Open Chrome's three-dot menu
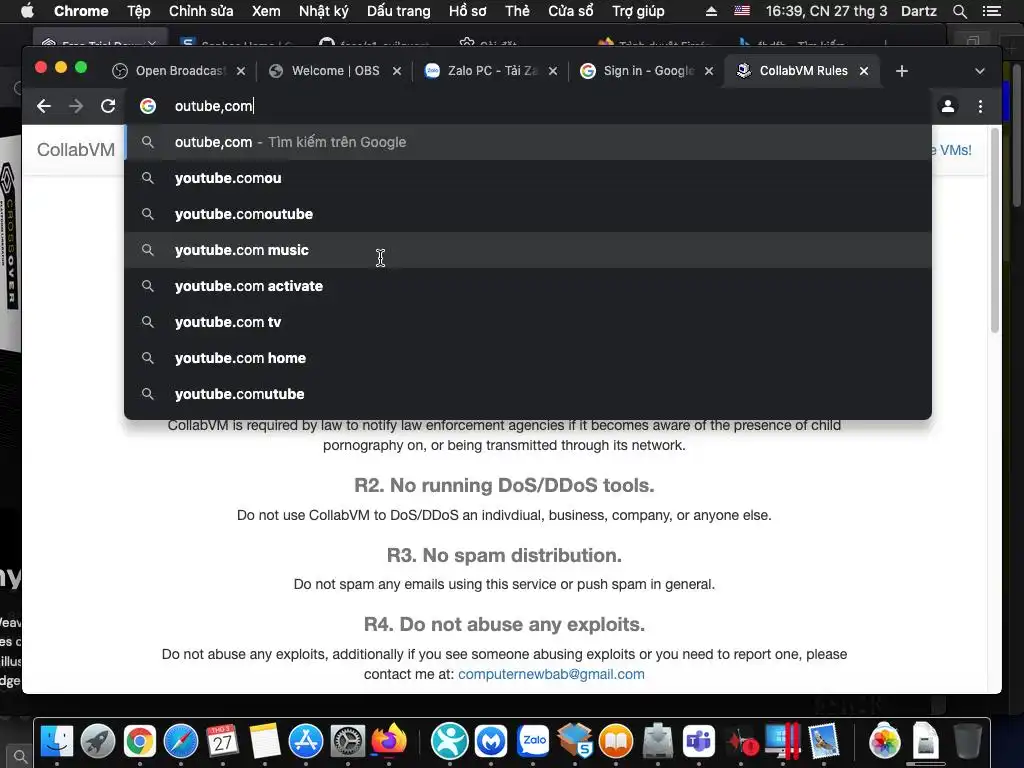The width and height of the screenshot is (1024, 768). click(x=980, y=106)
